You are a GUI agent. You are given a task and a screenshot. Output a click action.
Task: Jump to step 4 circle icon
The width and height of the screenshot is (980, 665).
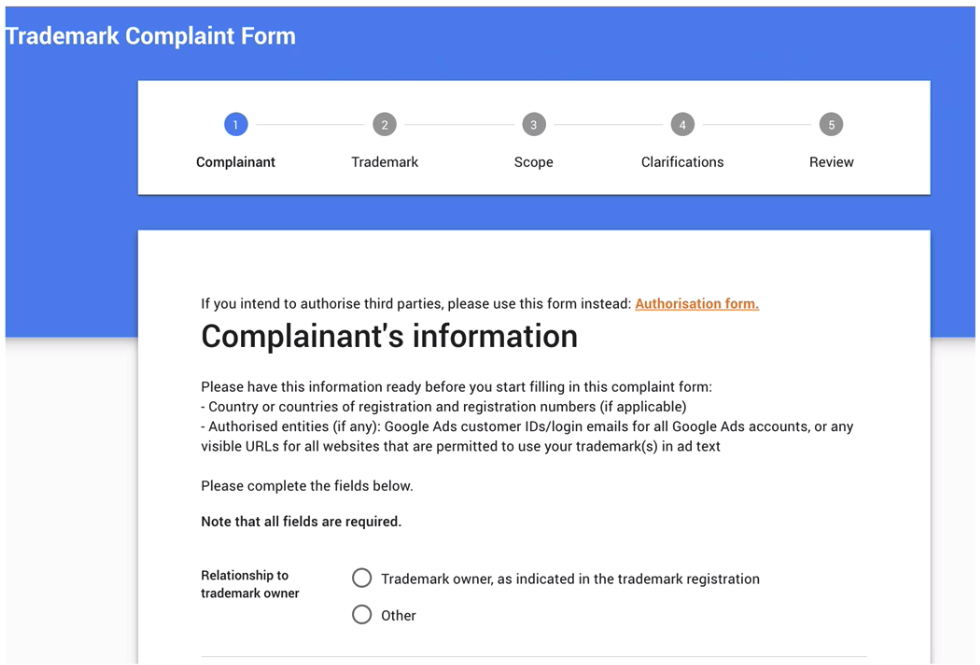[682, 124]
